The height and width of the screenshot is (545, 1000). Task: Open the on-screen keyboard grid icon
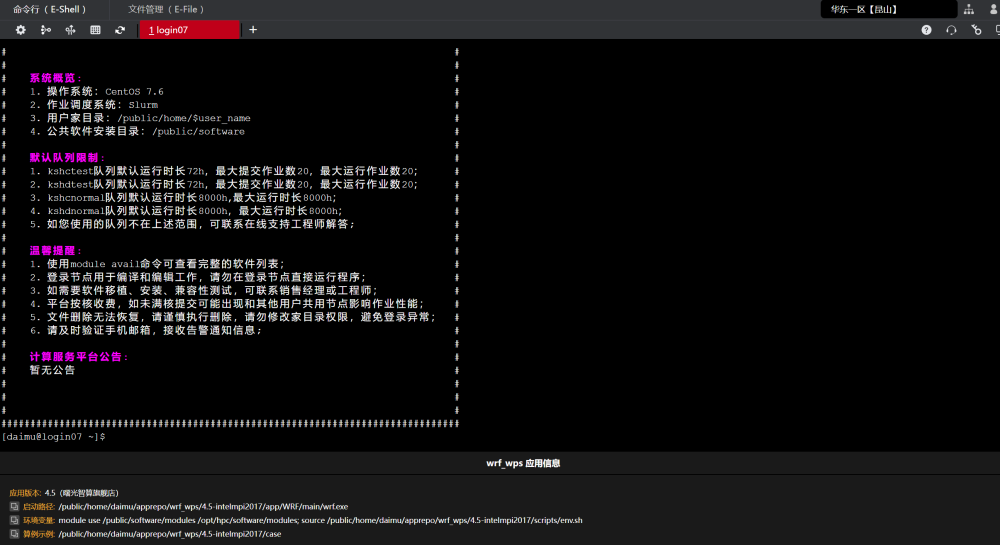coord(95,30)
